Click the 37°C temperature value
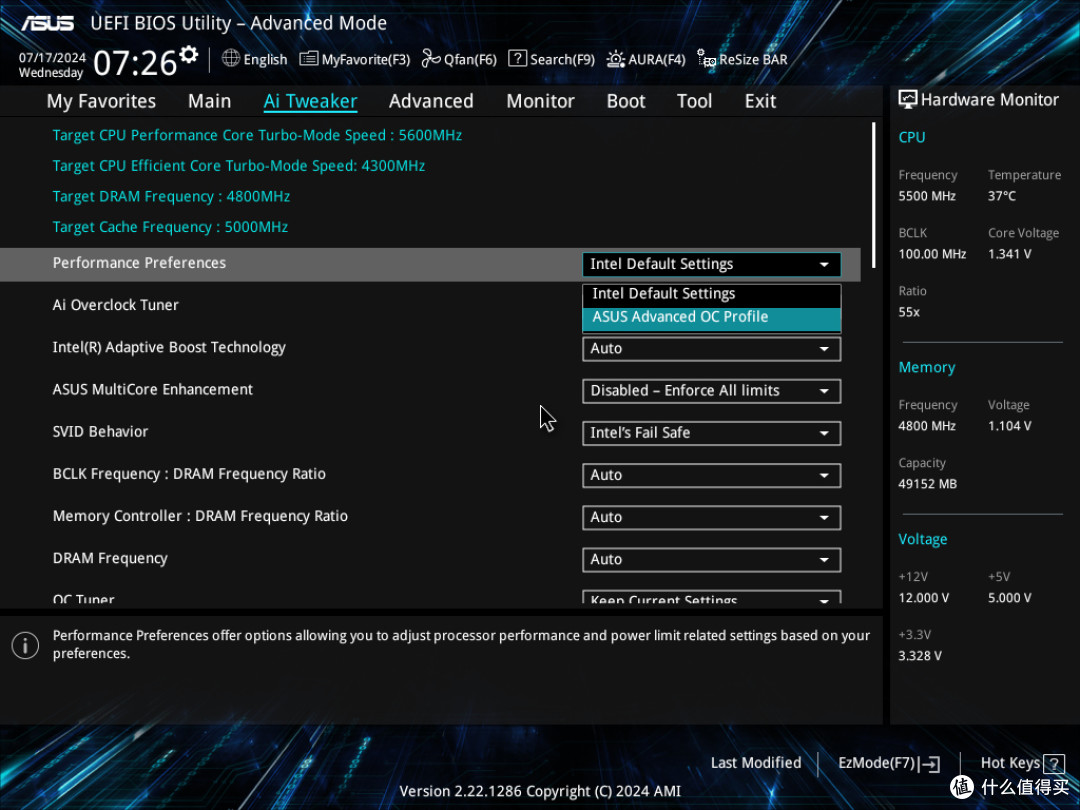 pyautogui.click(x=1001, y=196)
